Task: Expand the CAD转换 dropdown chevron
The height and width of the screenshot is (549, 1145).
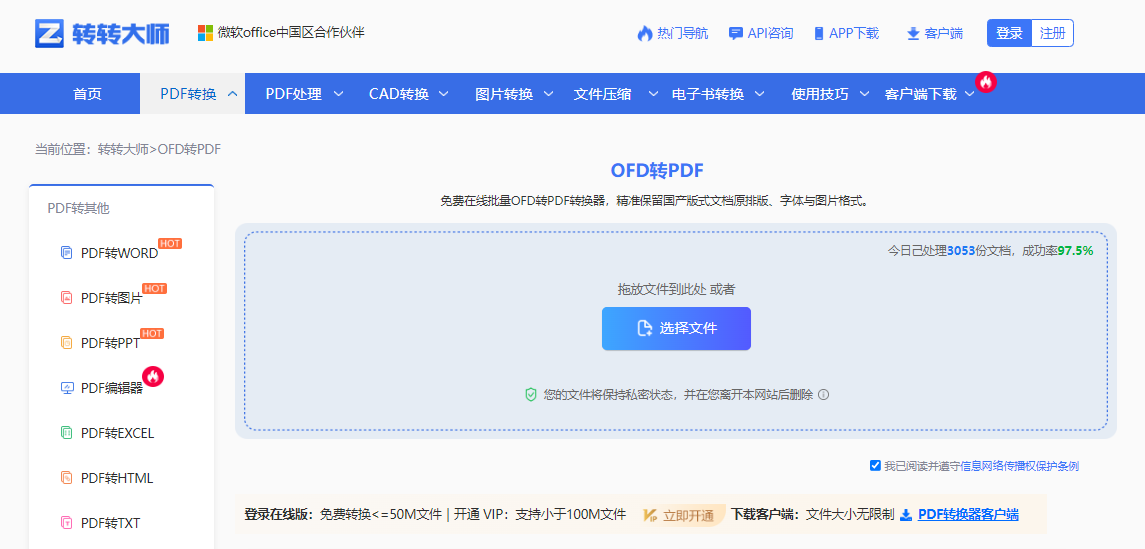Action: click(443, 93)
